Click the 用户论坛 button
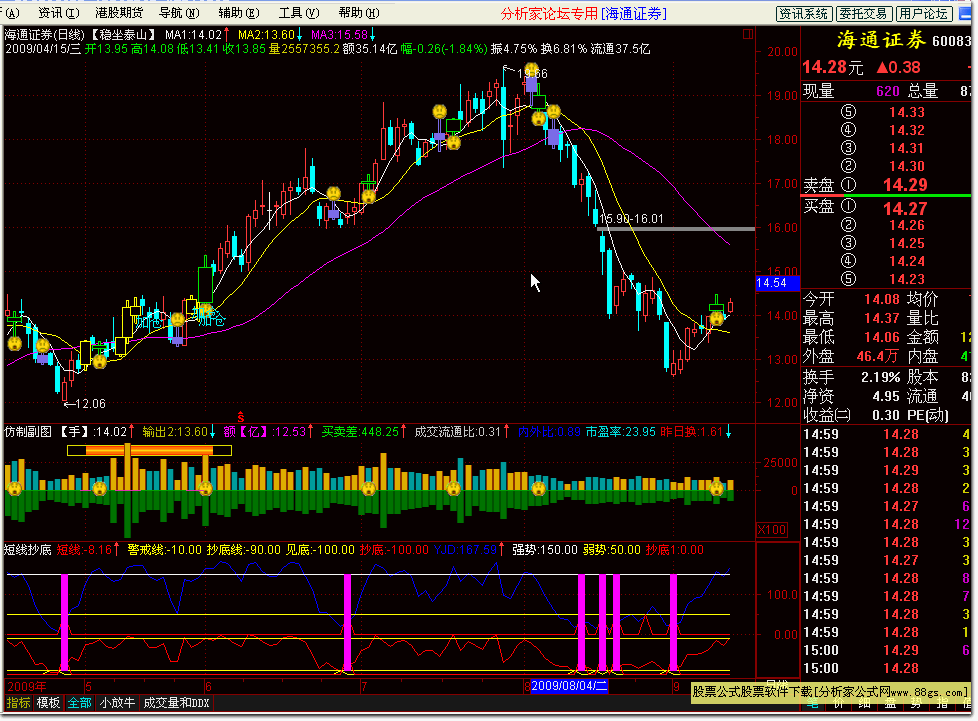 (923, 14)
